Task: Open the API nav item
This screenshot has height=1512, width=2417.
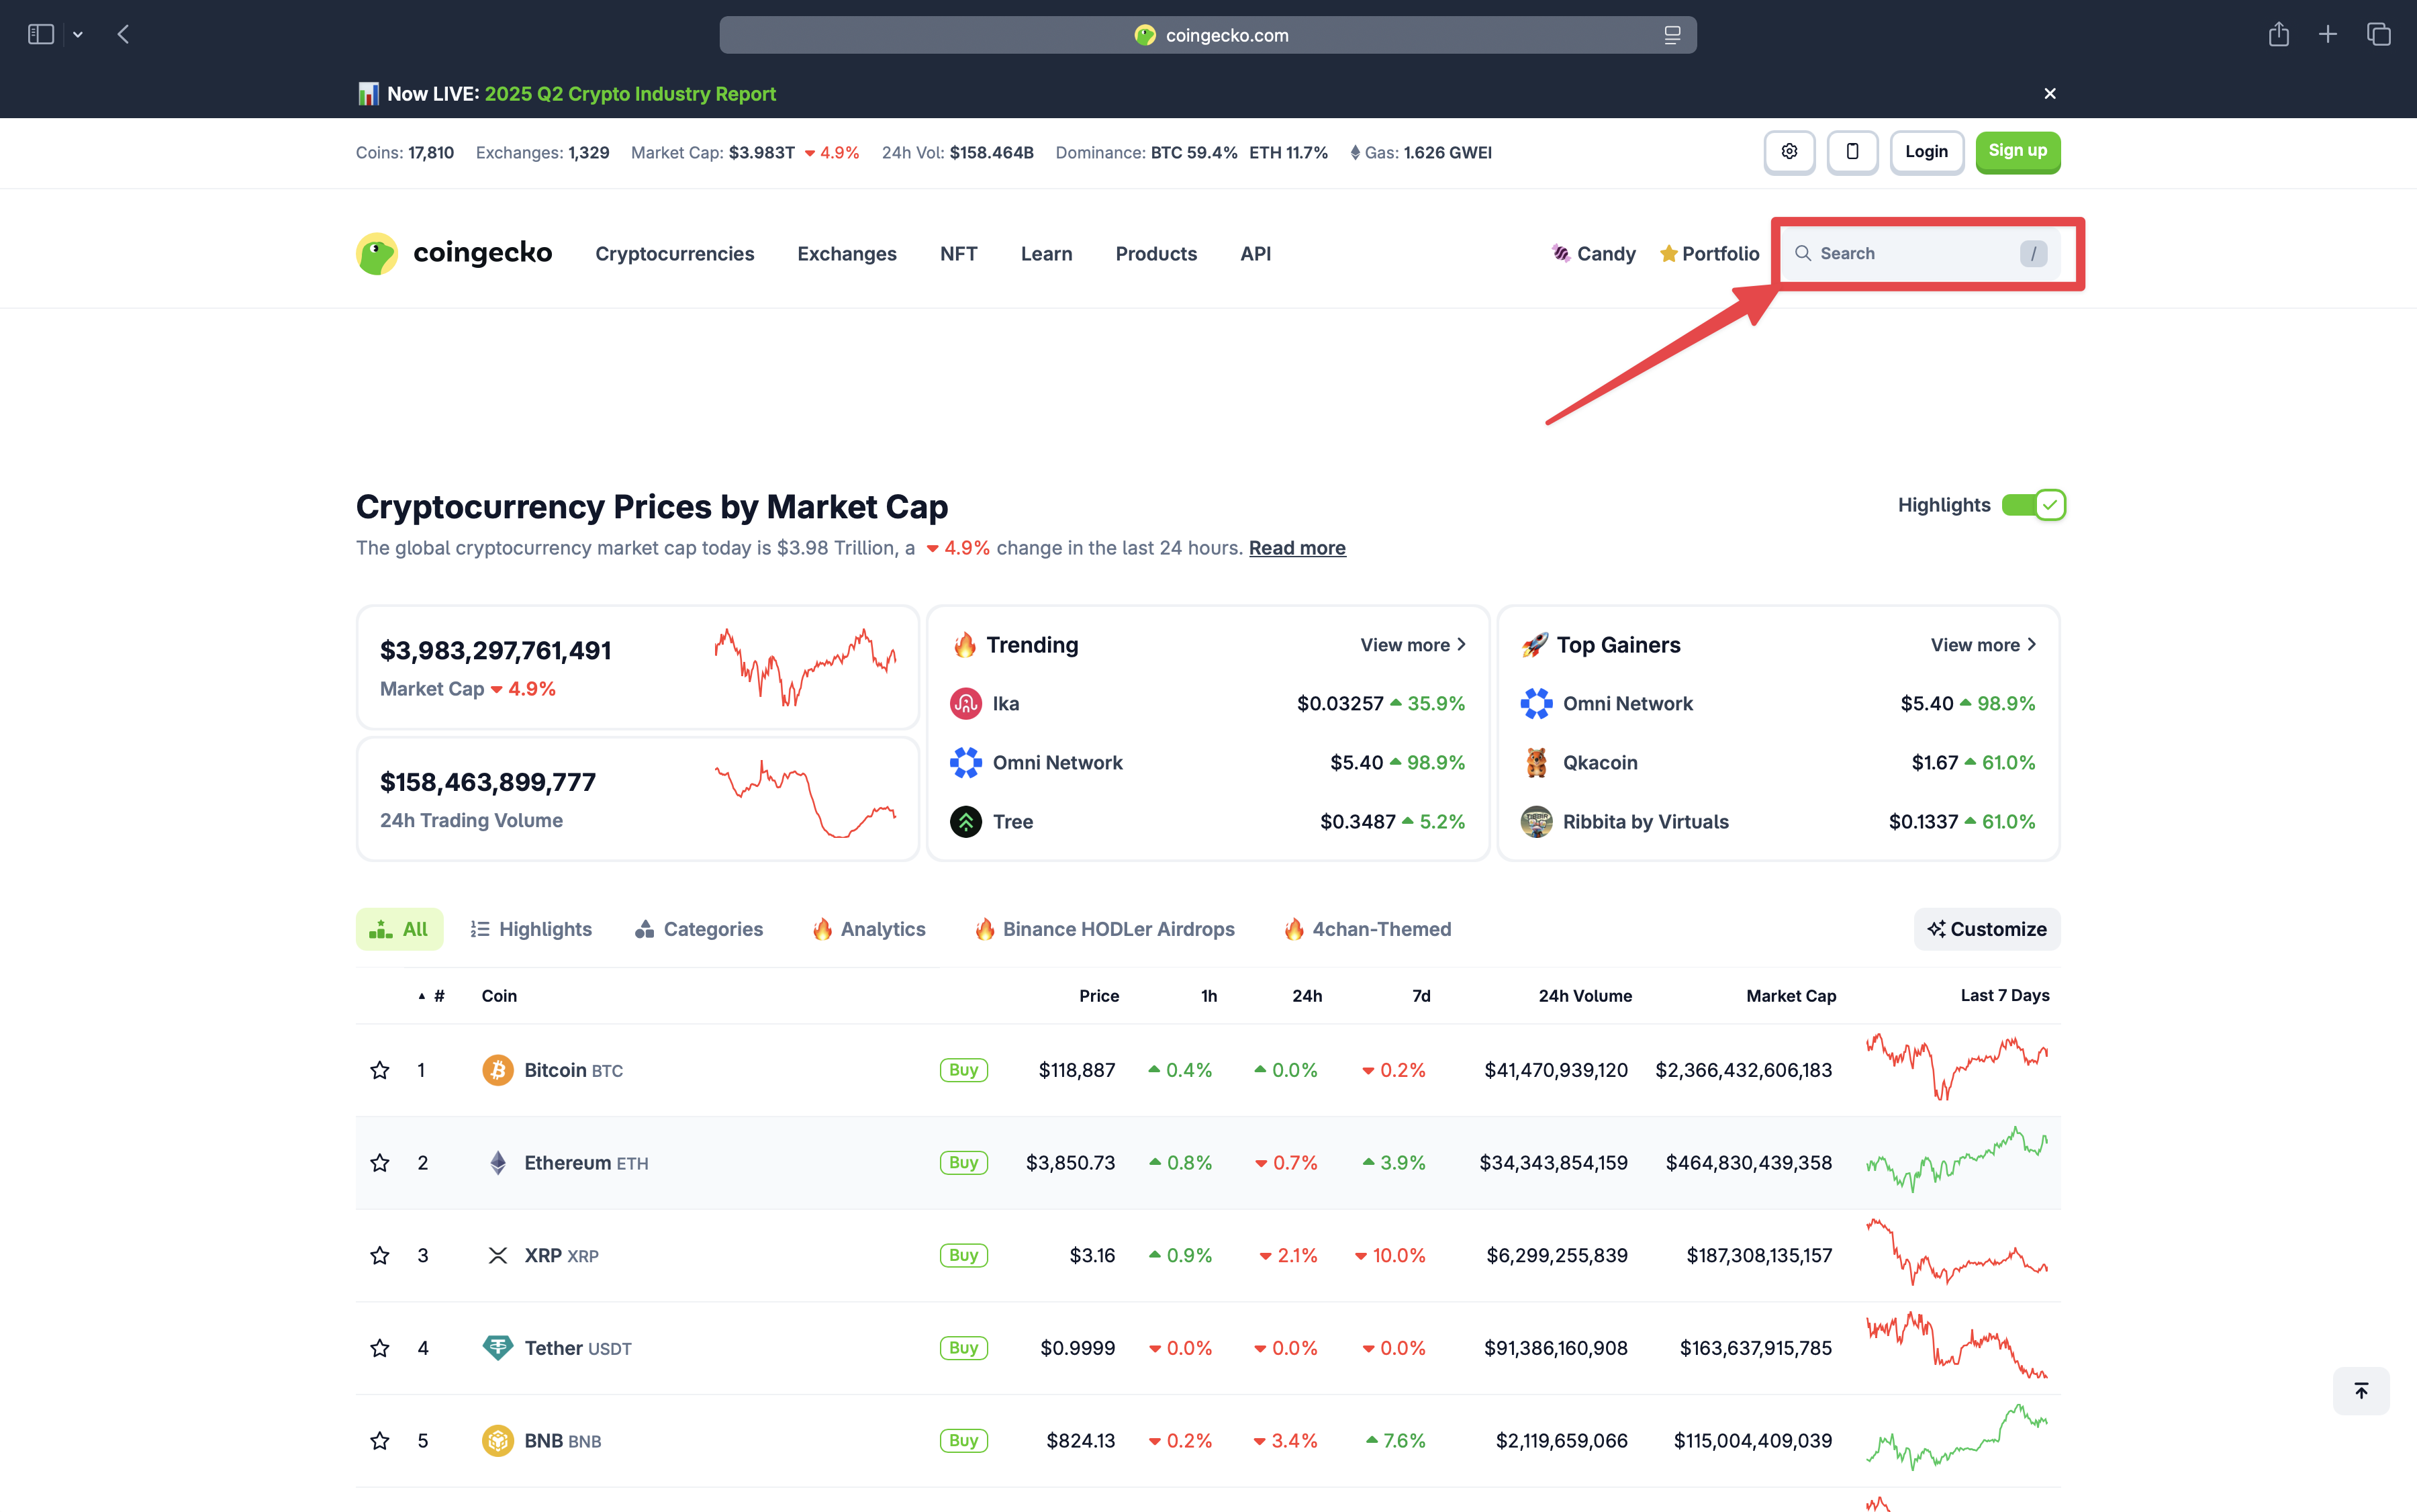Action: 1255,253
